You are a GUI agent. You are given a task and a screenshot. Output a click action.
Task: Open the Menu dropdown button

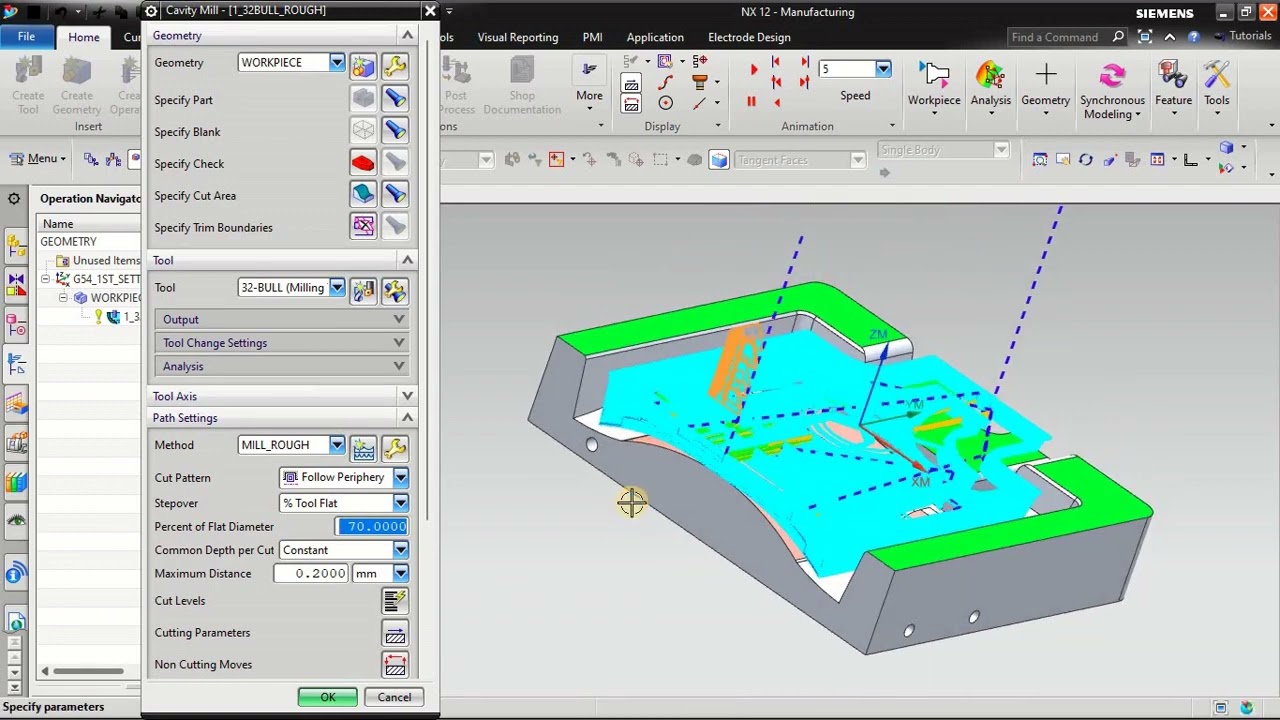click(39, 159)
